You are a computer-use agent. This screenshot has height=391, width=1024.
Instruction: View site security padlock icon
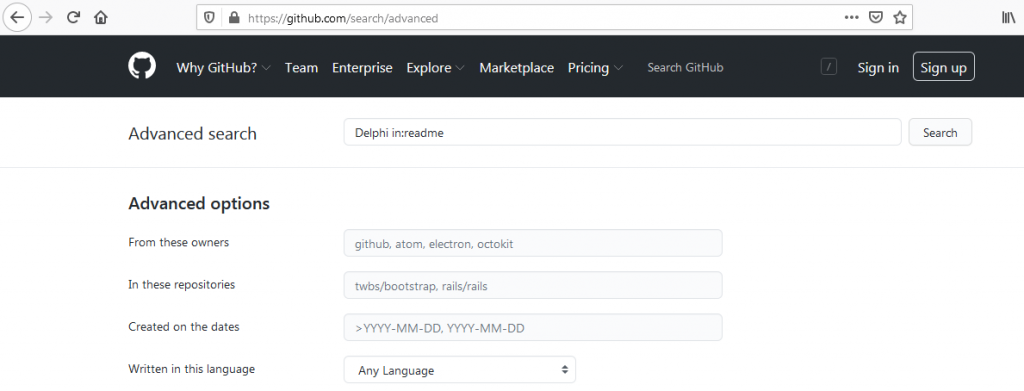(234, 18)
